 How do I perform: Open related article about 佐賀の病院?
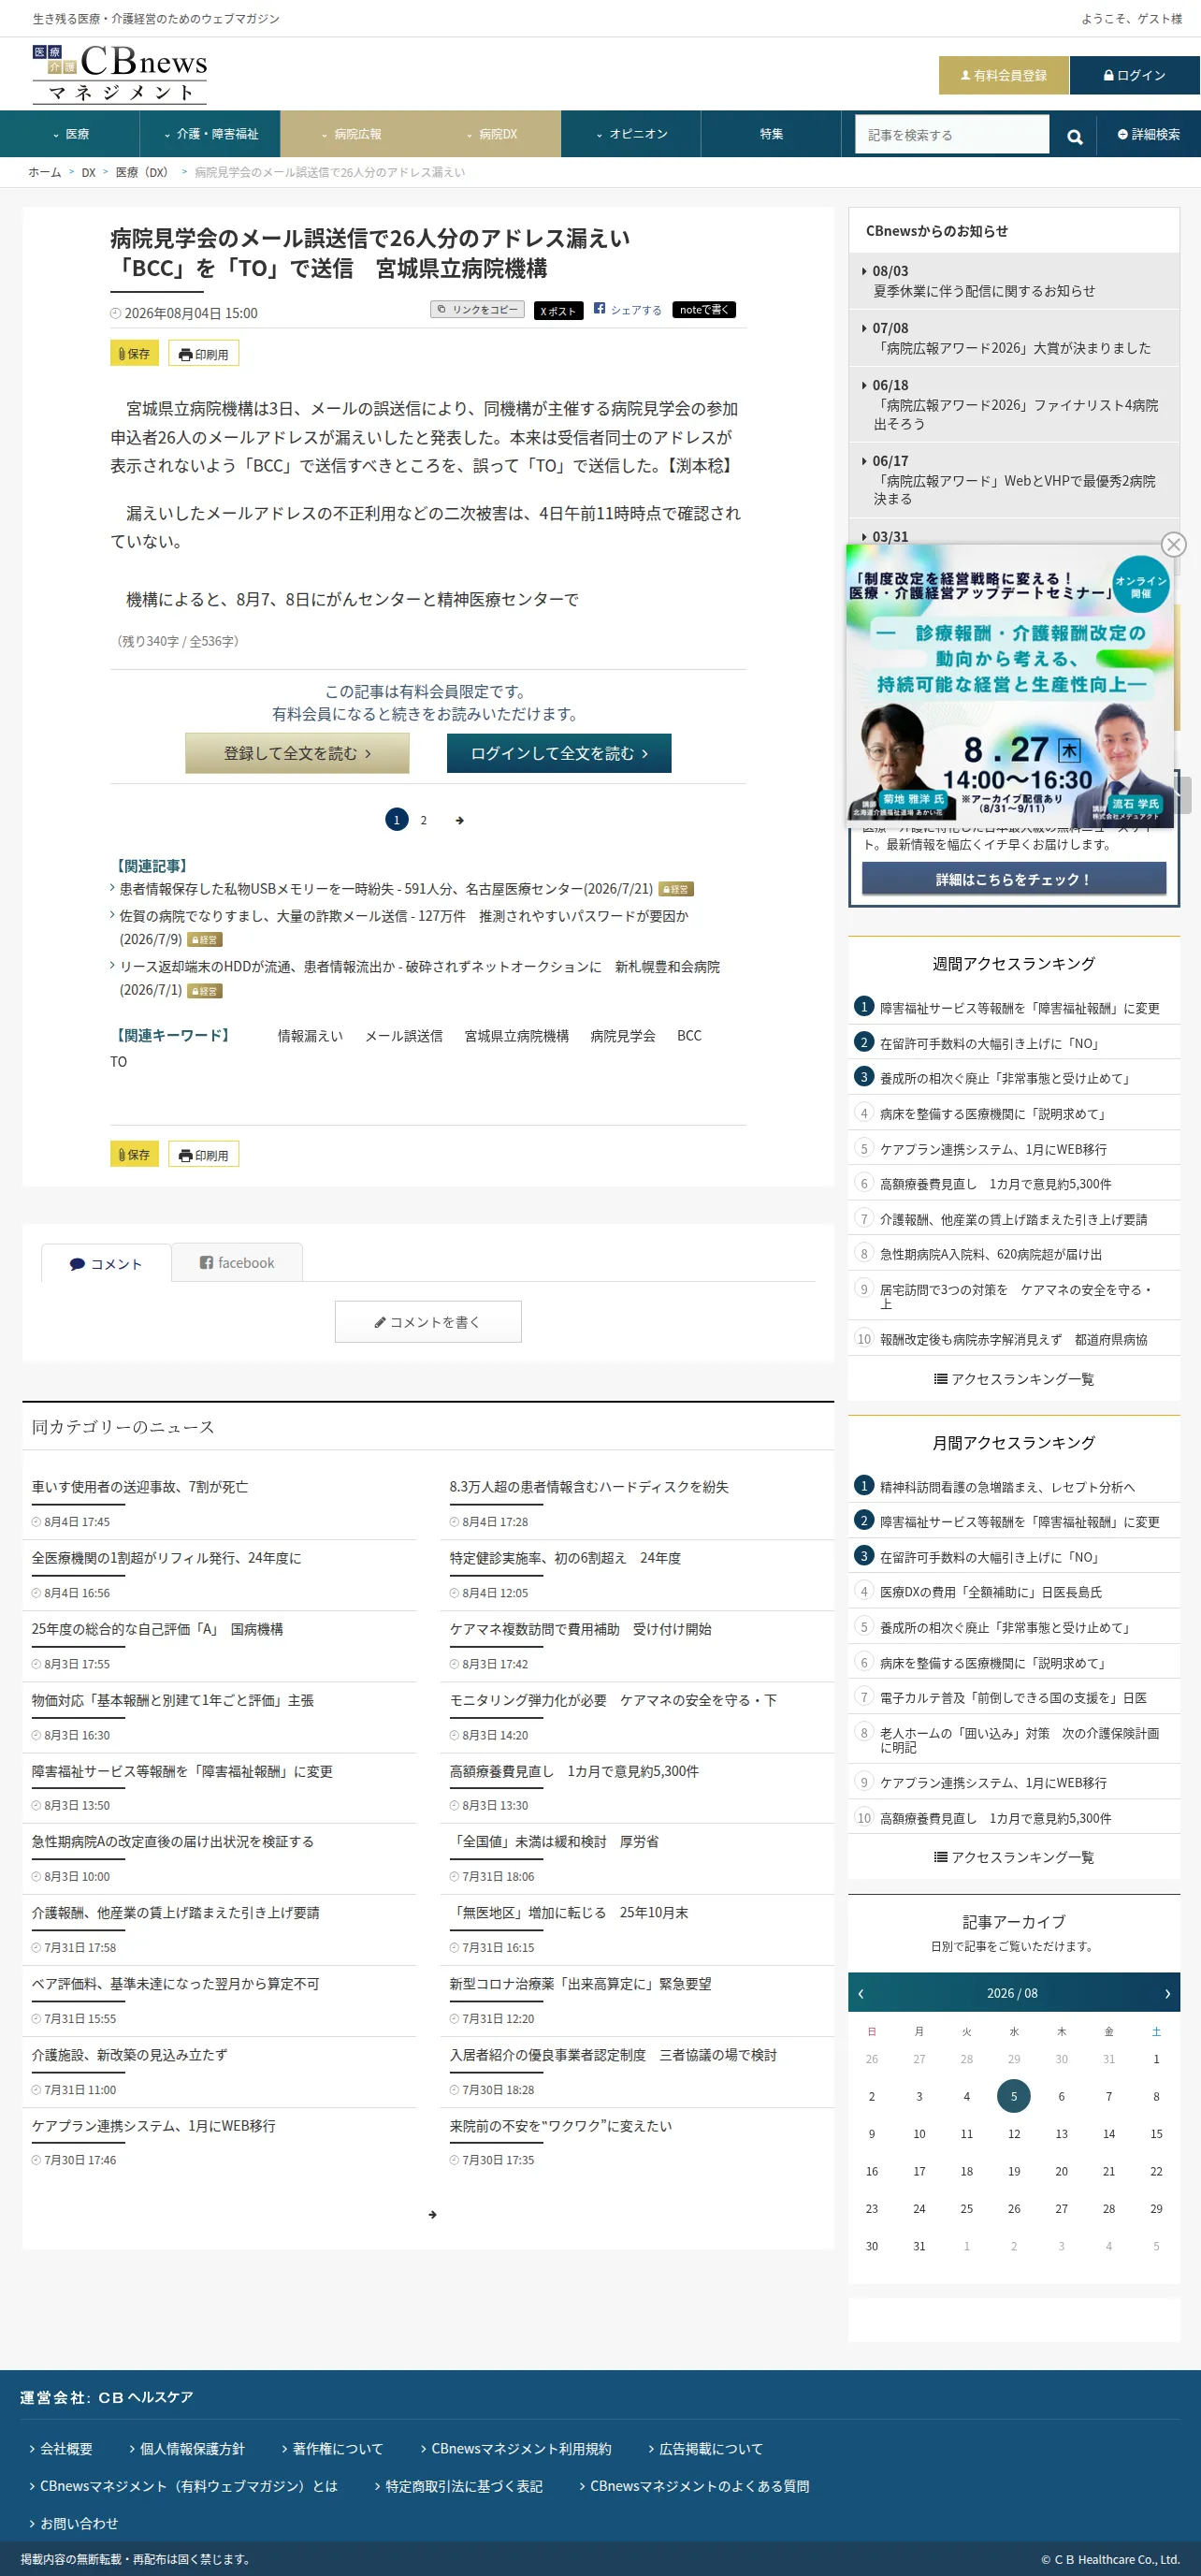(404, 927)
